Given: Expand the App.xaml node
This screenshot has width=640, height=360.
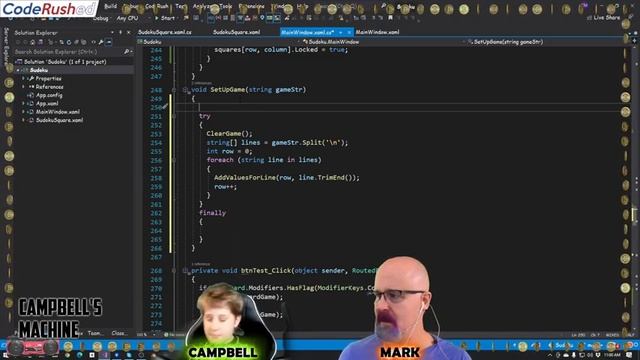Looking at the screenshot, I should click(x=24, y=103).
